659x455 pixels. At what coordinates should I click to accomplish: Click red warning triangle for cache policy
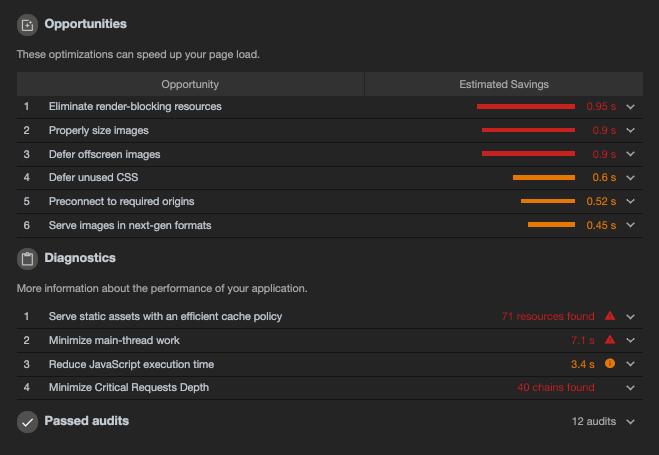pyautogui.click(x=610, y=316)
